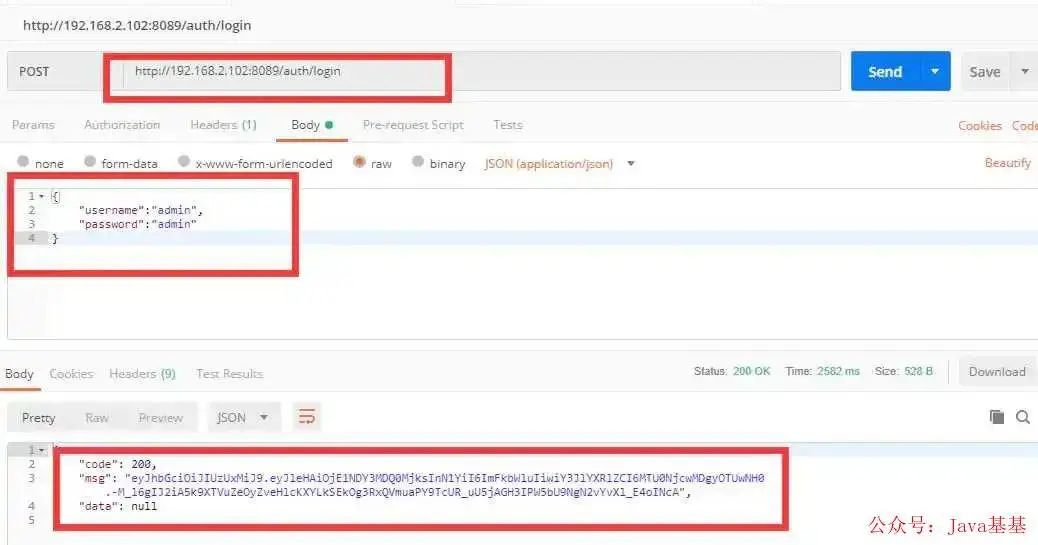1038x545 pixels.
Task: Collapse the request body at line 1
Action: [42, 196]
